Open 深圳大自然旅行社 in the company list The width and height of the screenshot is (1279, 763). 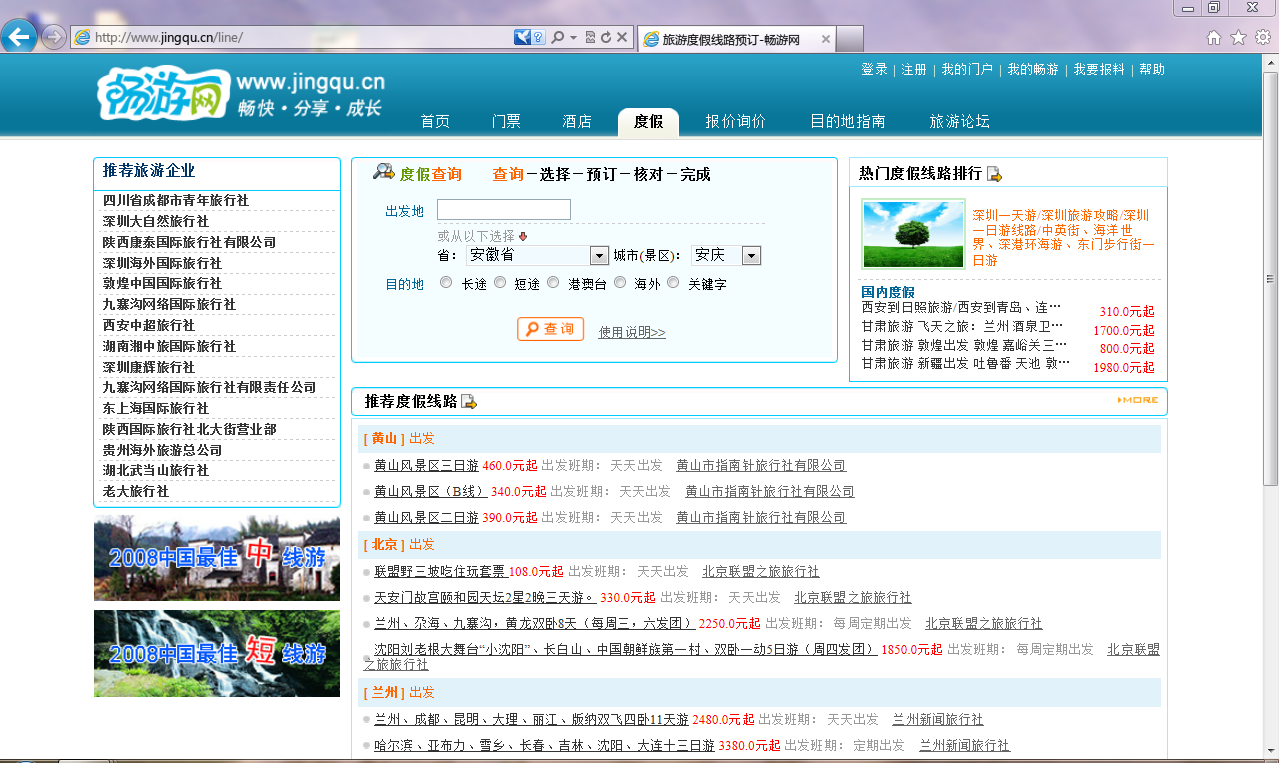click(156, 221)
